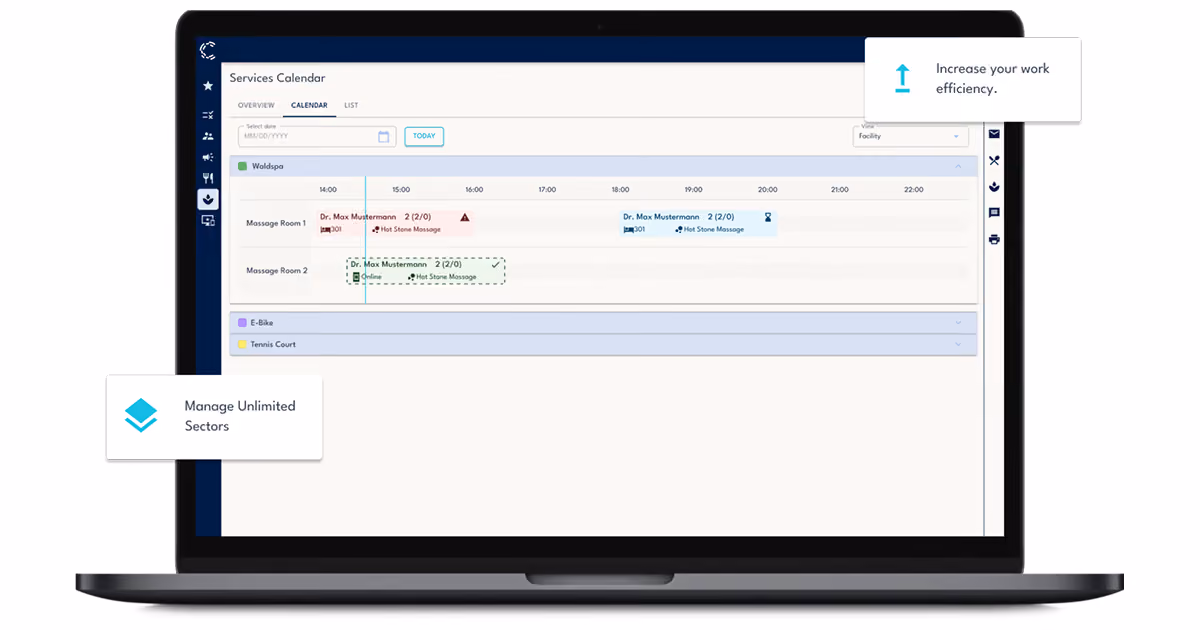The image size is (1200, 630).
Task: Open the monitor devices icon in the sidebar
Action: click(x=208, y=220)
